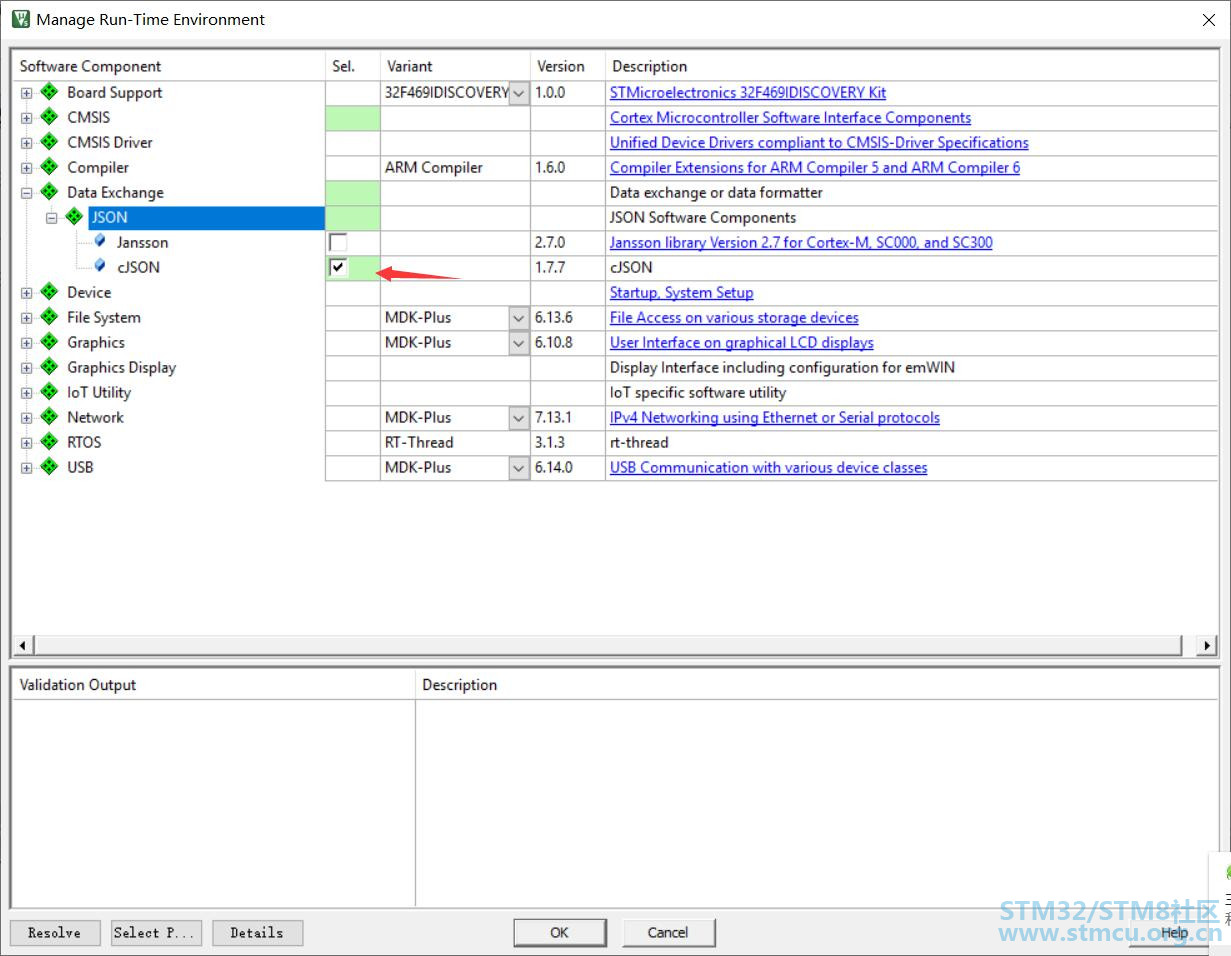The image size is (1231, 956).
Task: Click the horizontal scrollbar left arrow
Action: (22, 646)
